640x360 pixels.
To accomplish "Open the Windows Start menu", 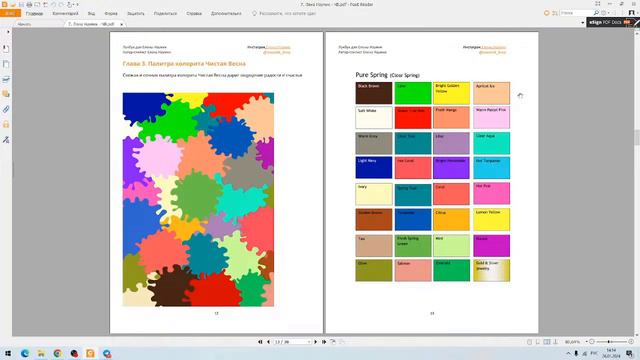I will click(8, 353).
